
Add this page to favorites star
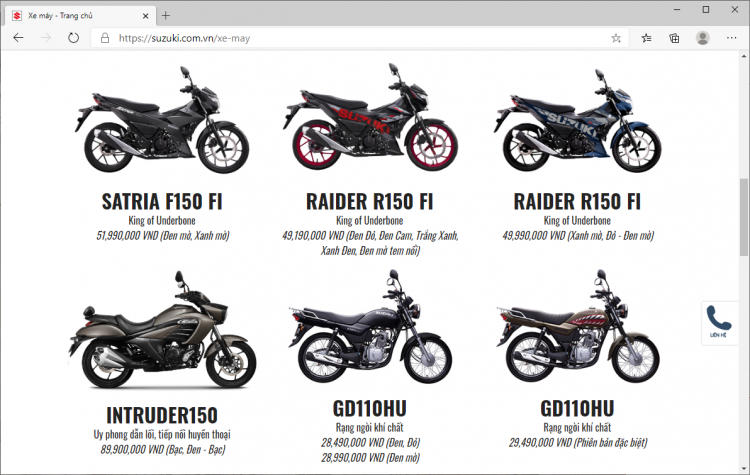point(616,38)
